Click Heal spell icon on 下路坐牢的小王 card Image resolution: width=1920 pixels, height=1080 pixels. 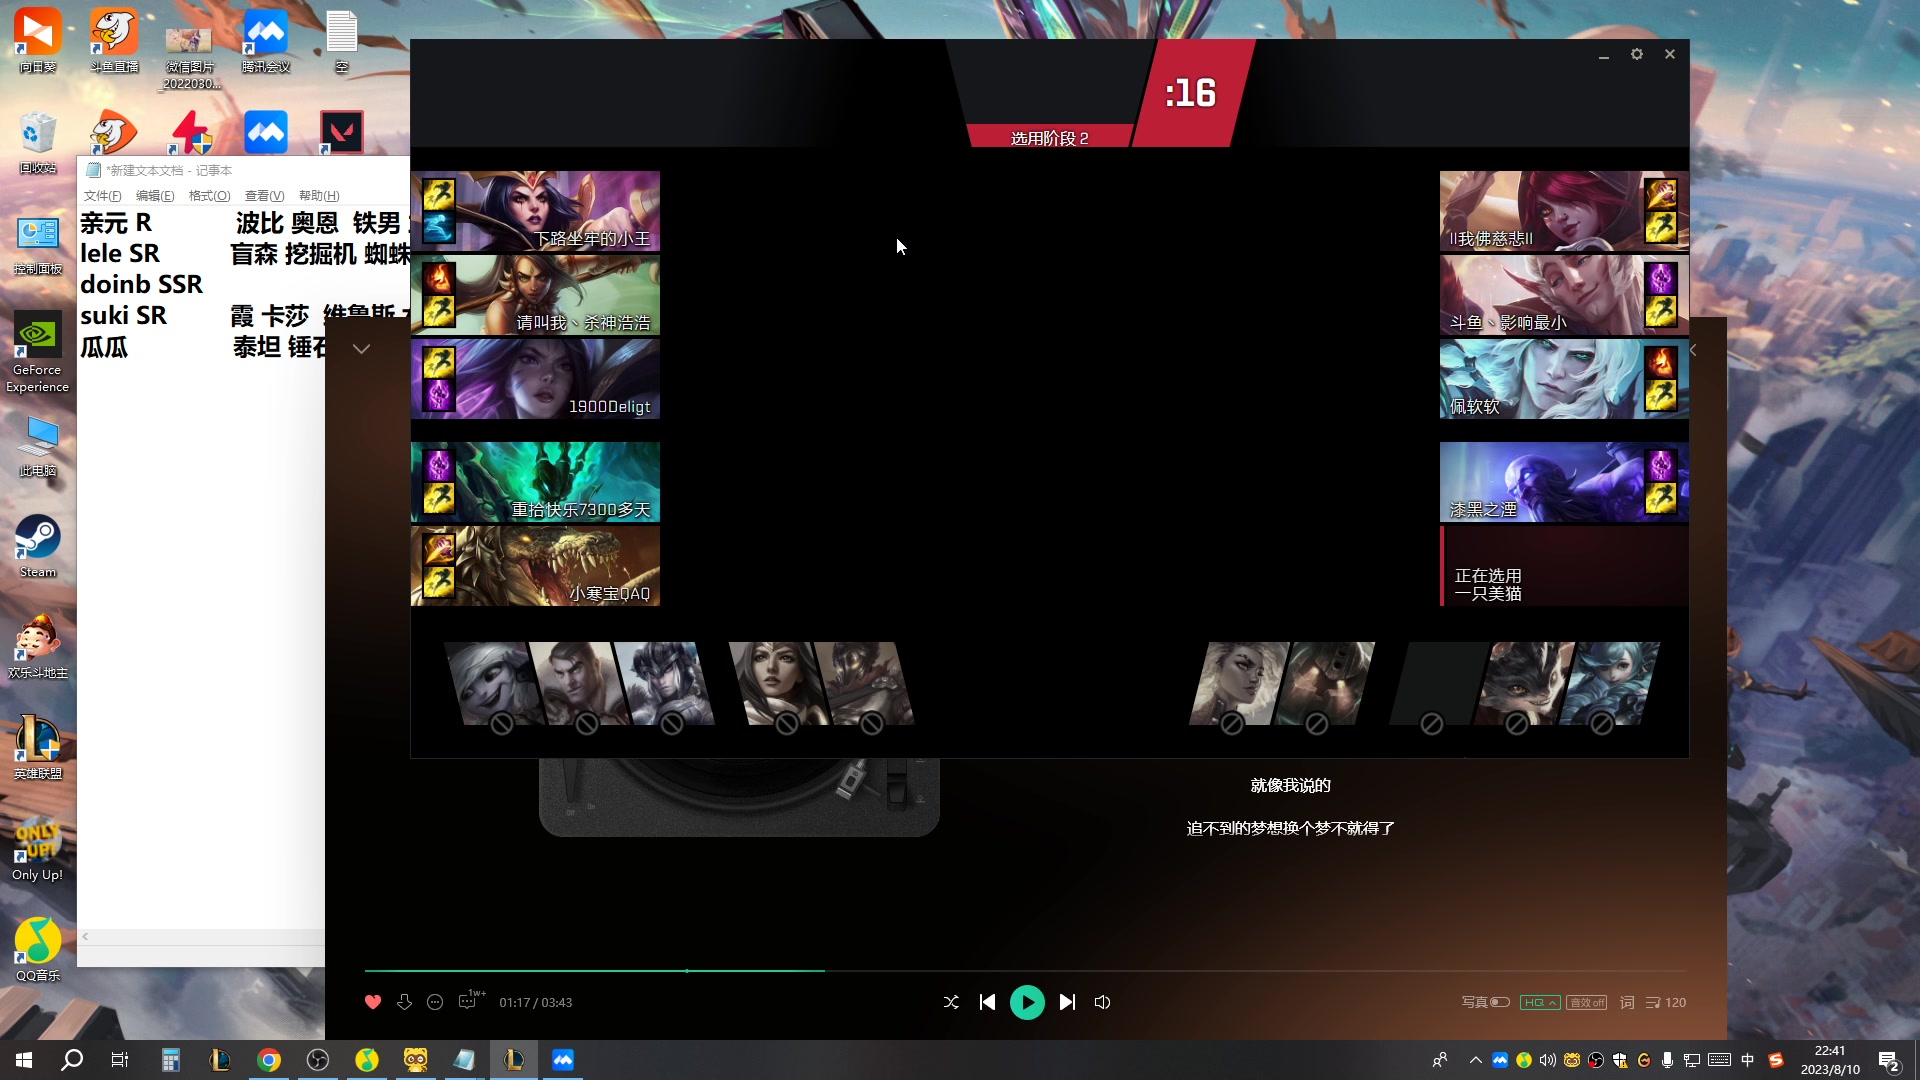(x=439, y=228)
